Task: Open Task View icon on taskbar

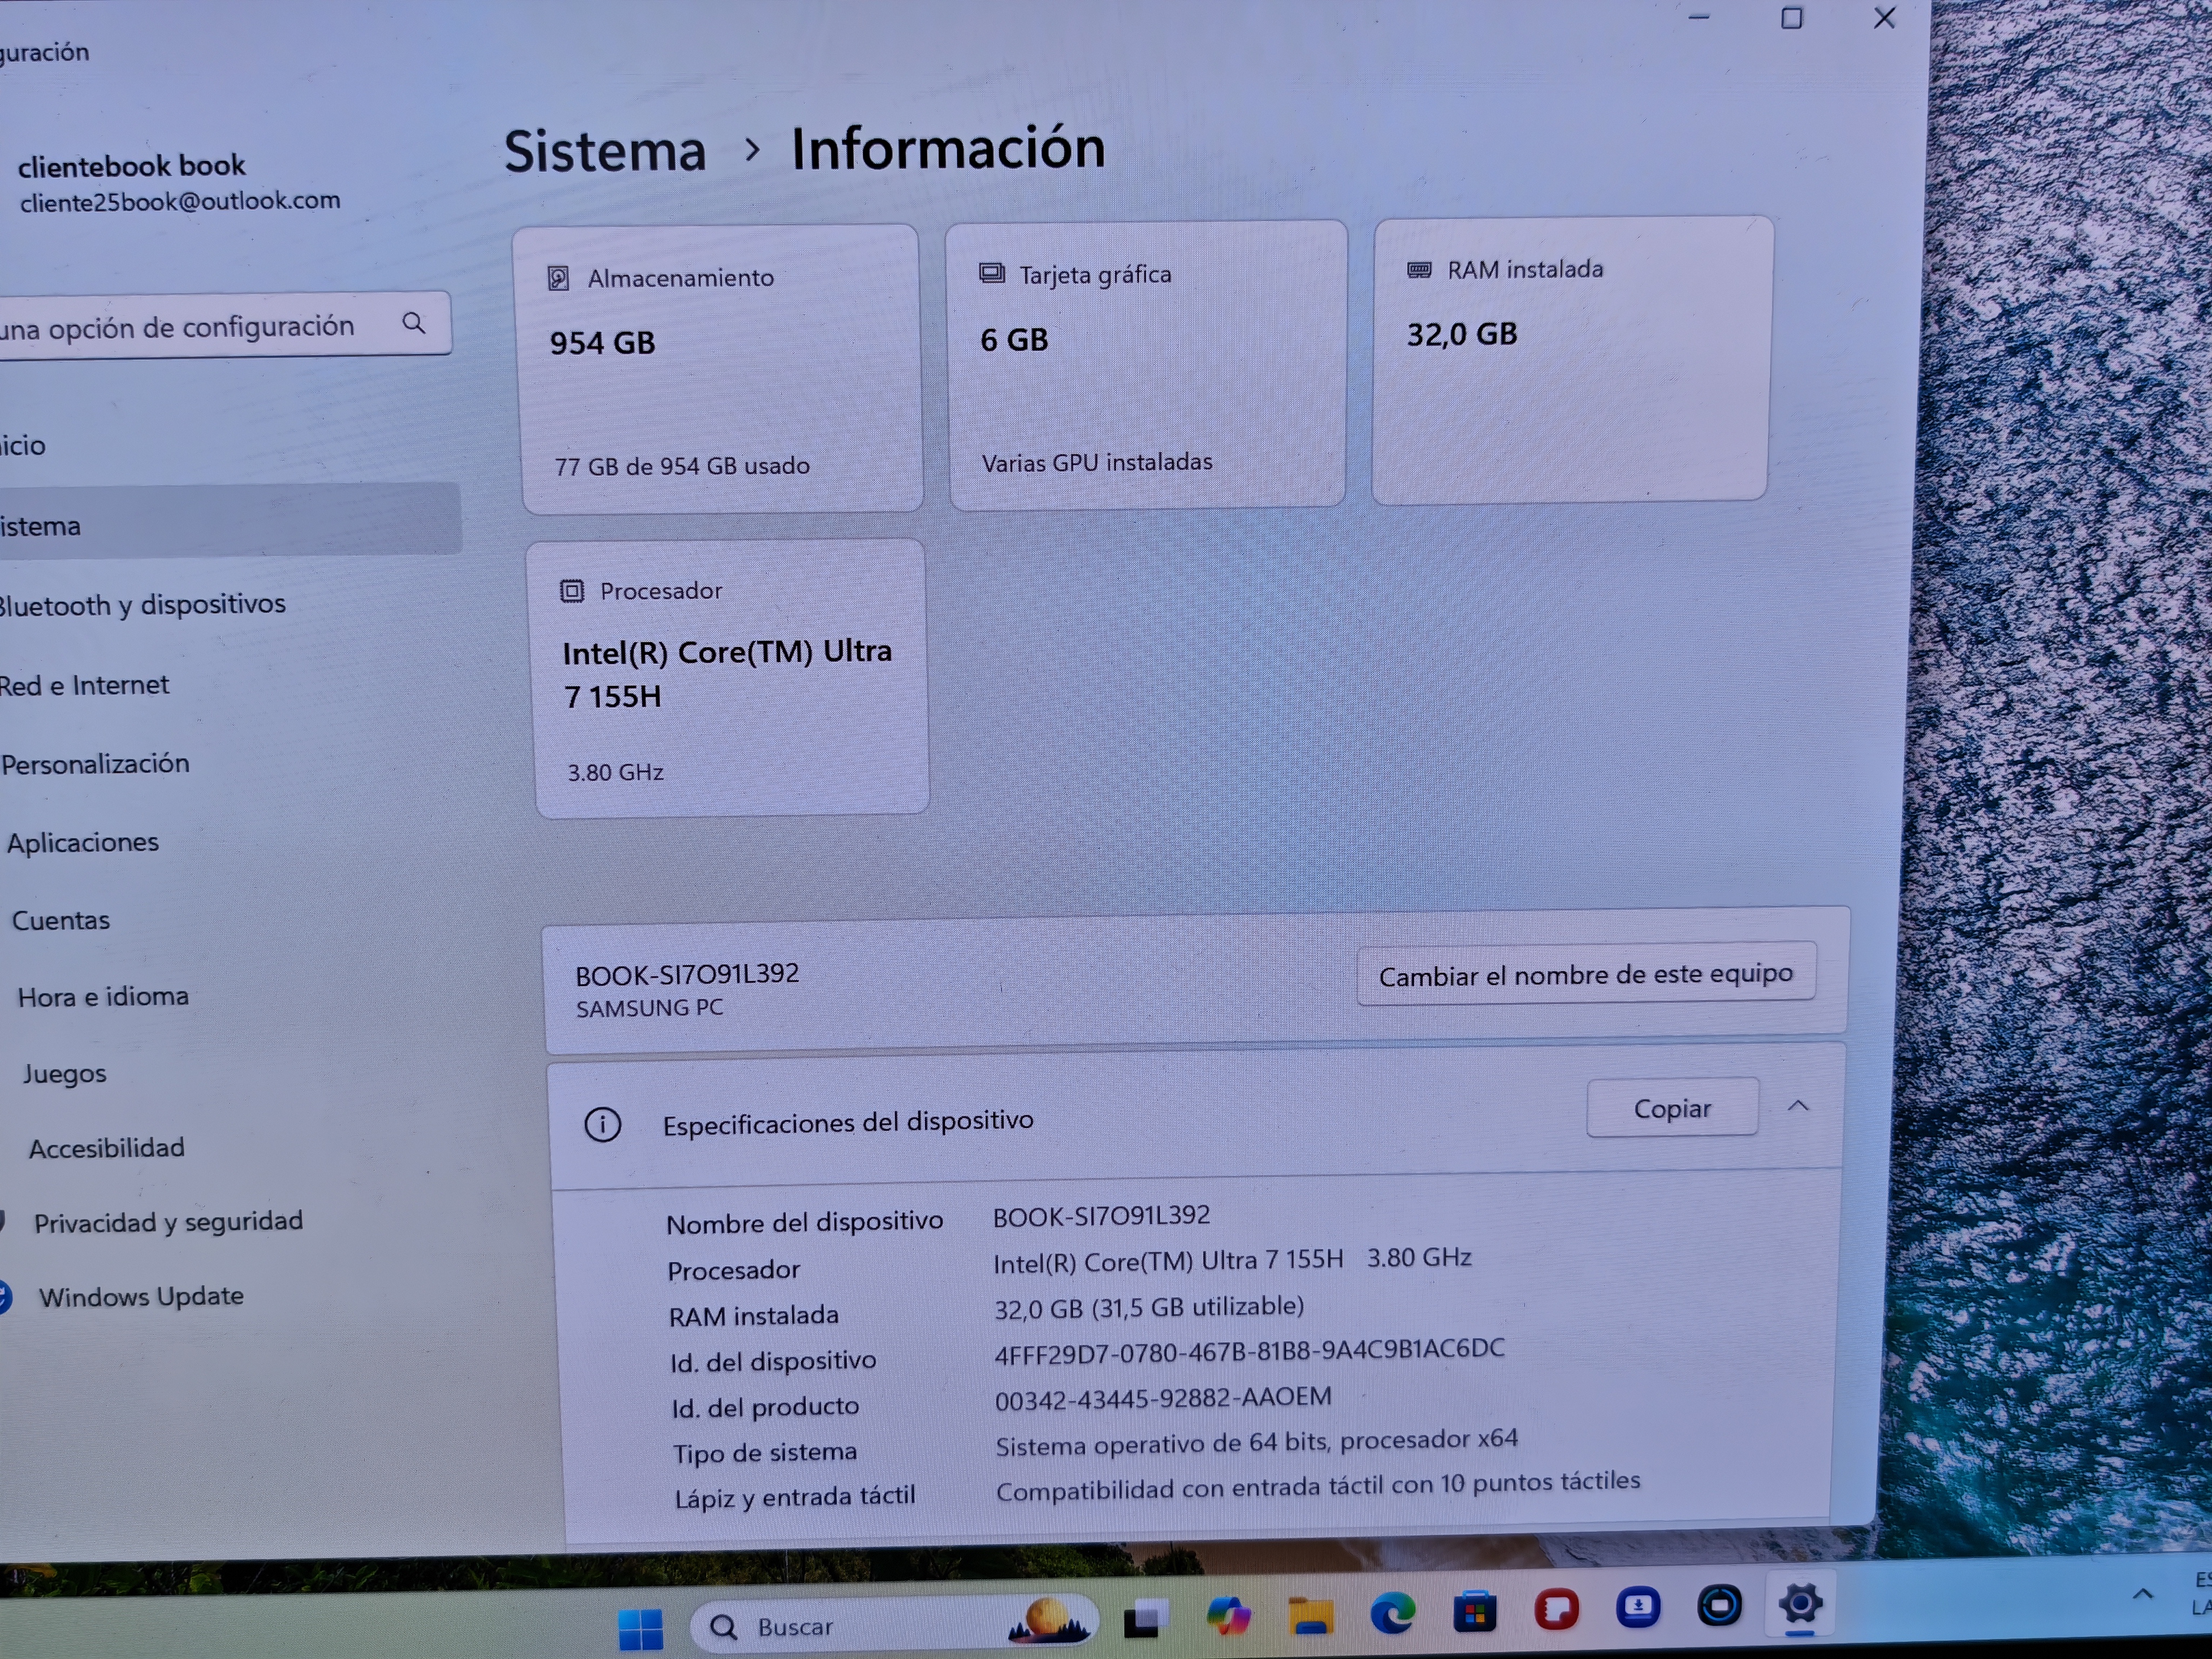Action: click(x=1146, y=1618)
